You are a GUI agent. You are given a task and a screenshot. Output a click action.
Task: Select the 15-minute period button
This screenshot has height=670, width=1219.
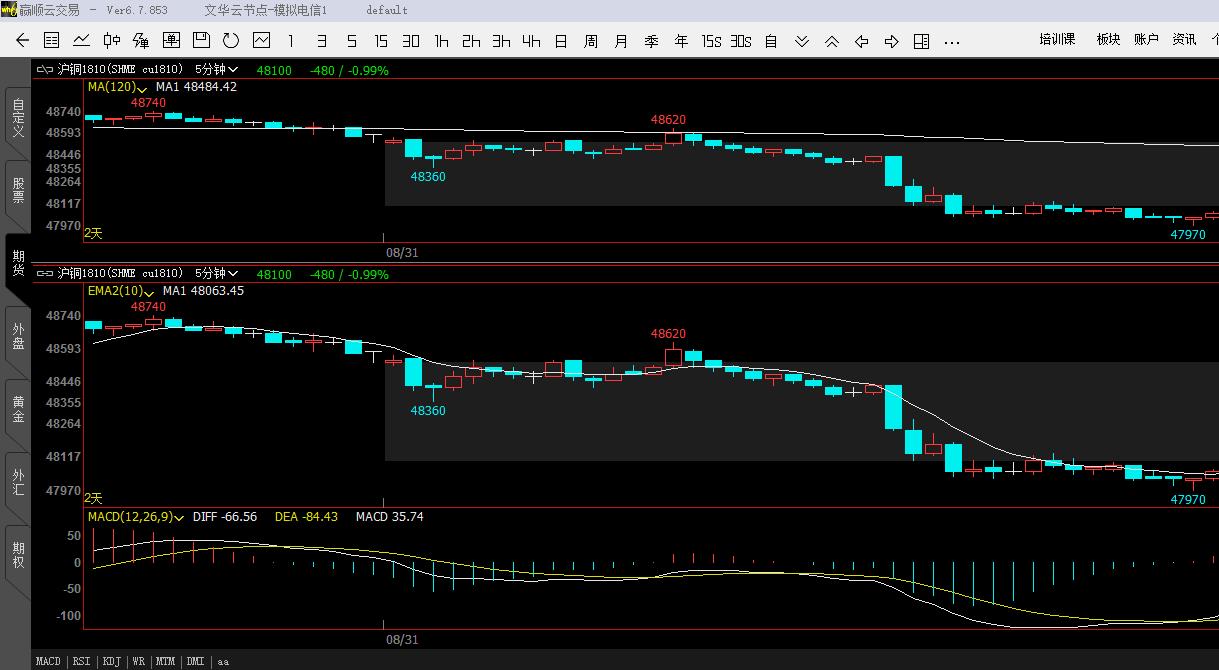(381, 41)
